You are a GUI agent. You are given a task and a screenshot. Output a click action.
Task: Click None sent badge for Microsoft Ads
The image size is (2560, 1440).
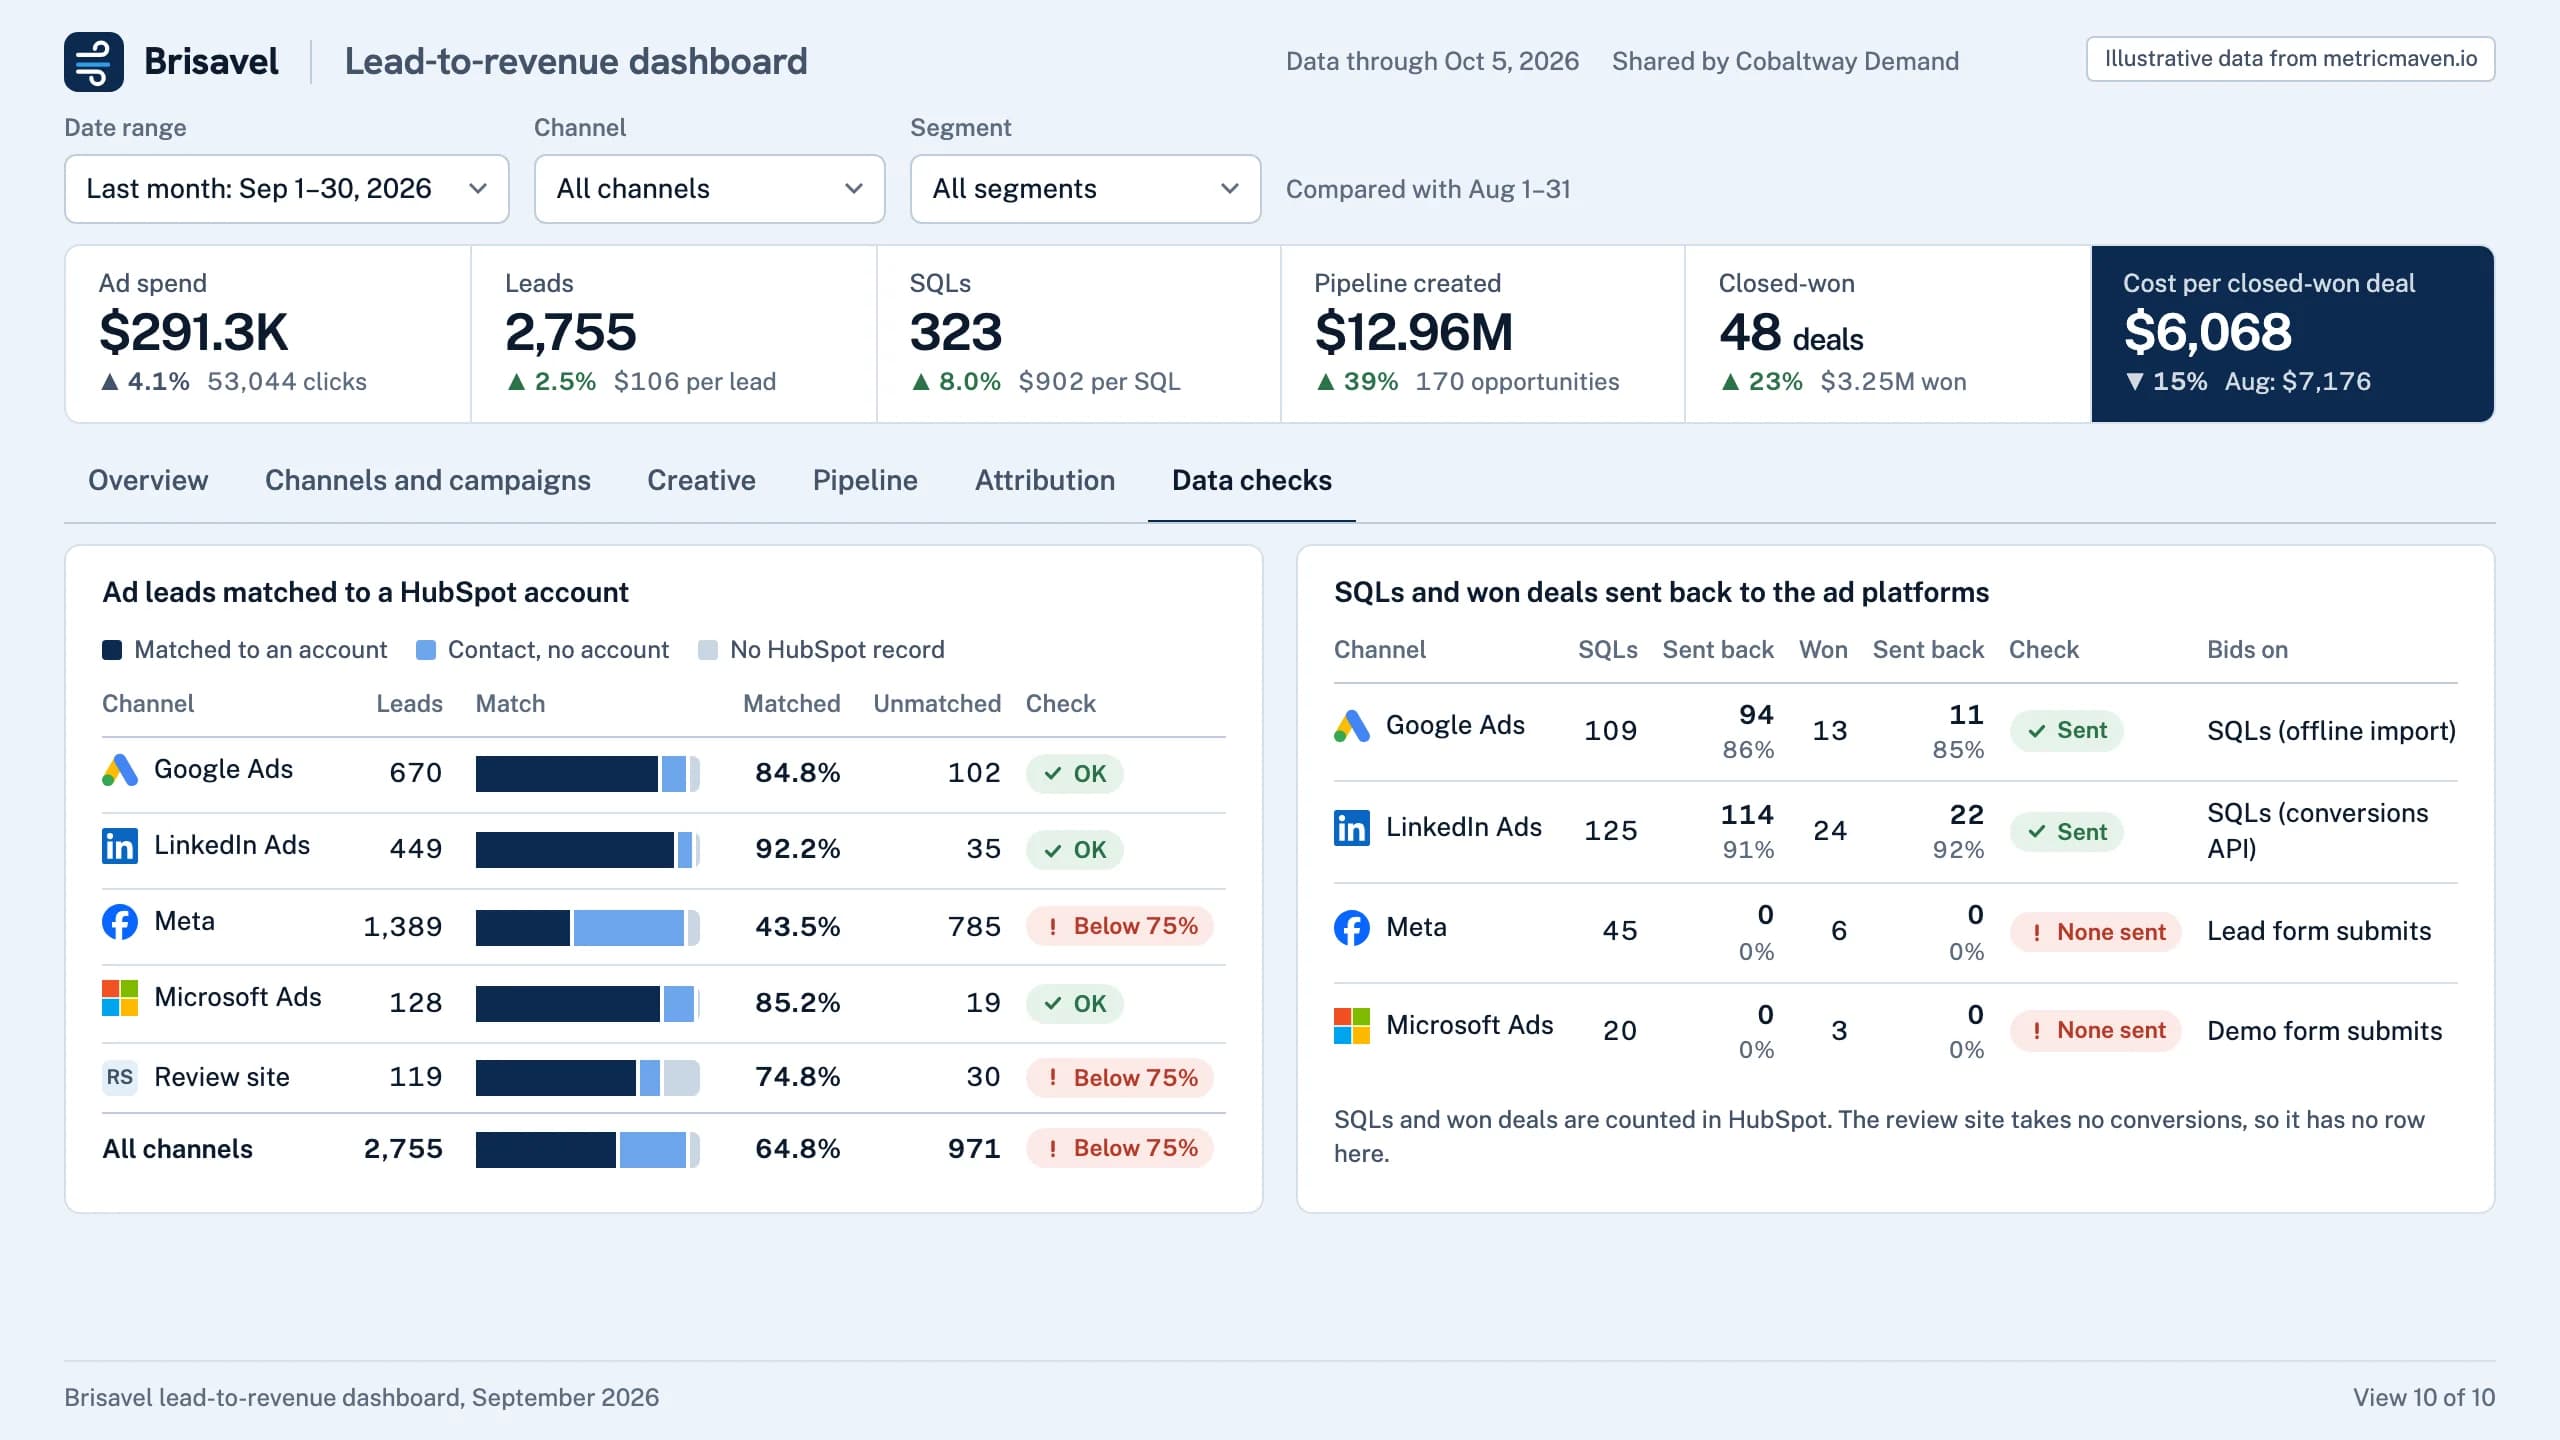click(2096, 1030)
